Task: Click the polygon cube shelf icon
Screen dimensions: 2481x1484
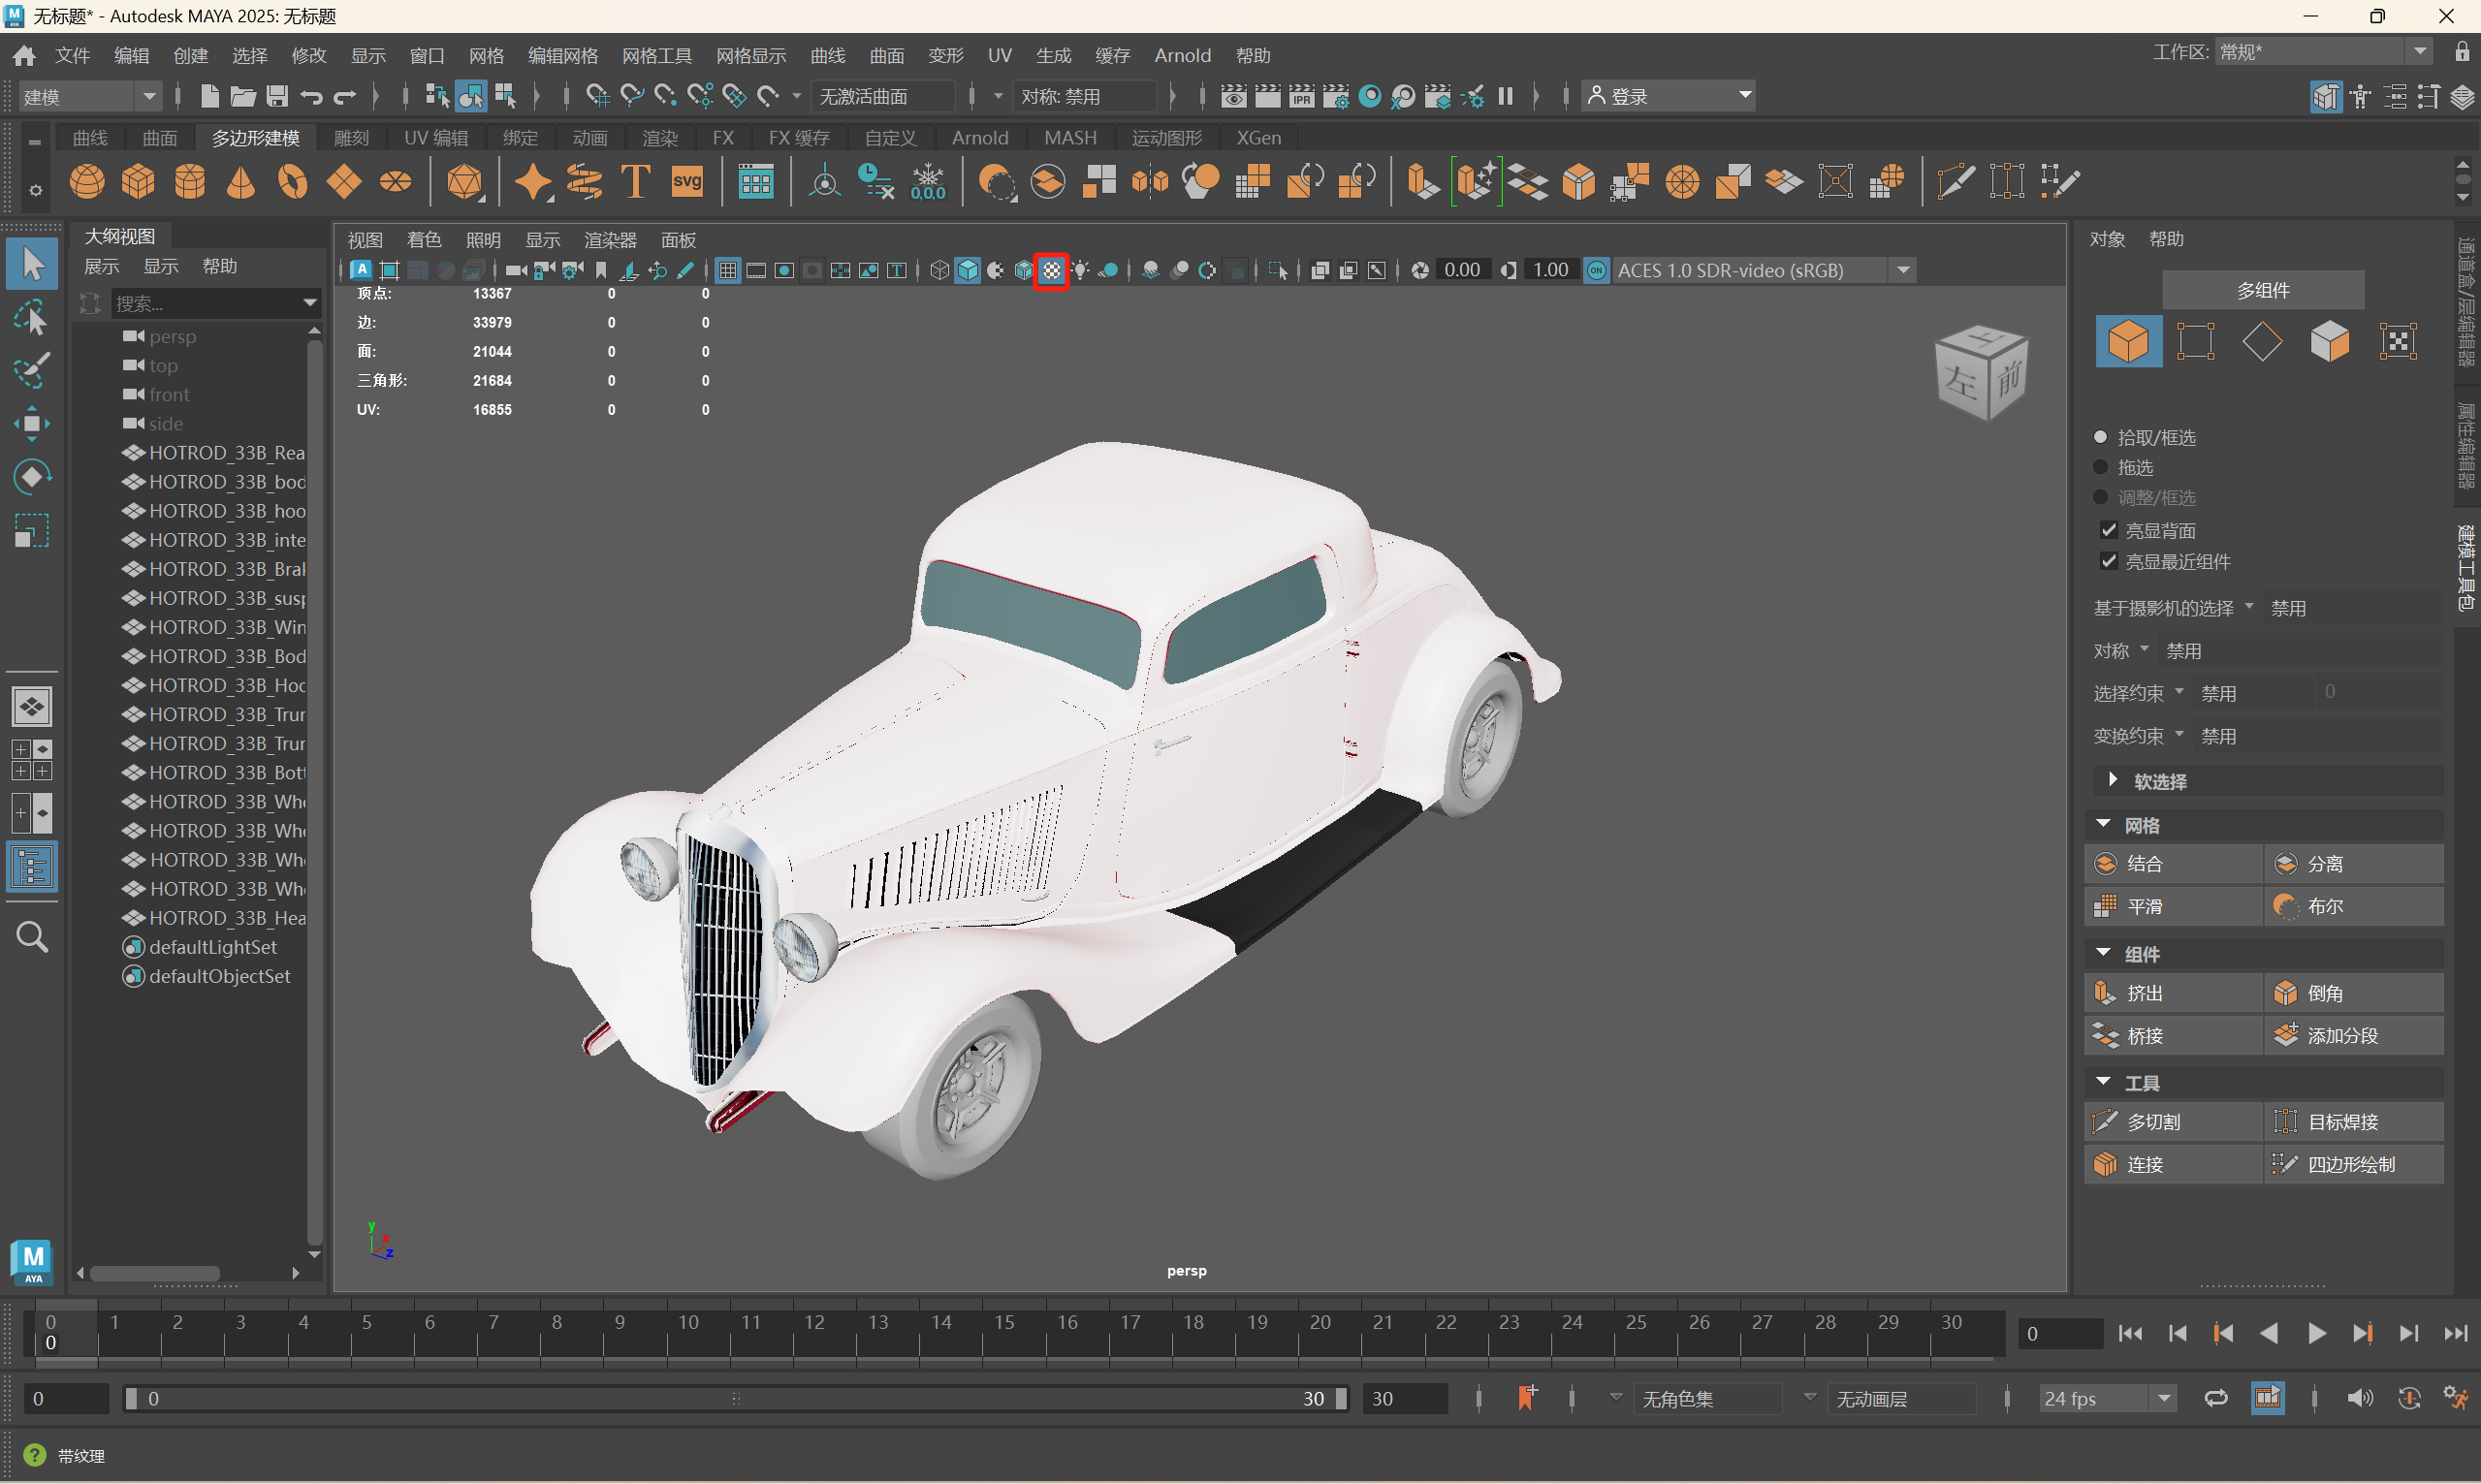Action: pyautogui.click(x=138, y=182)
